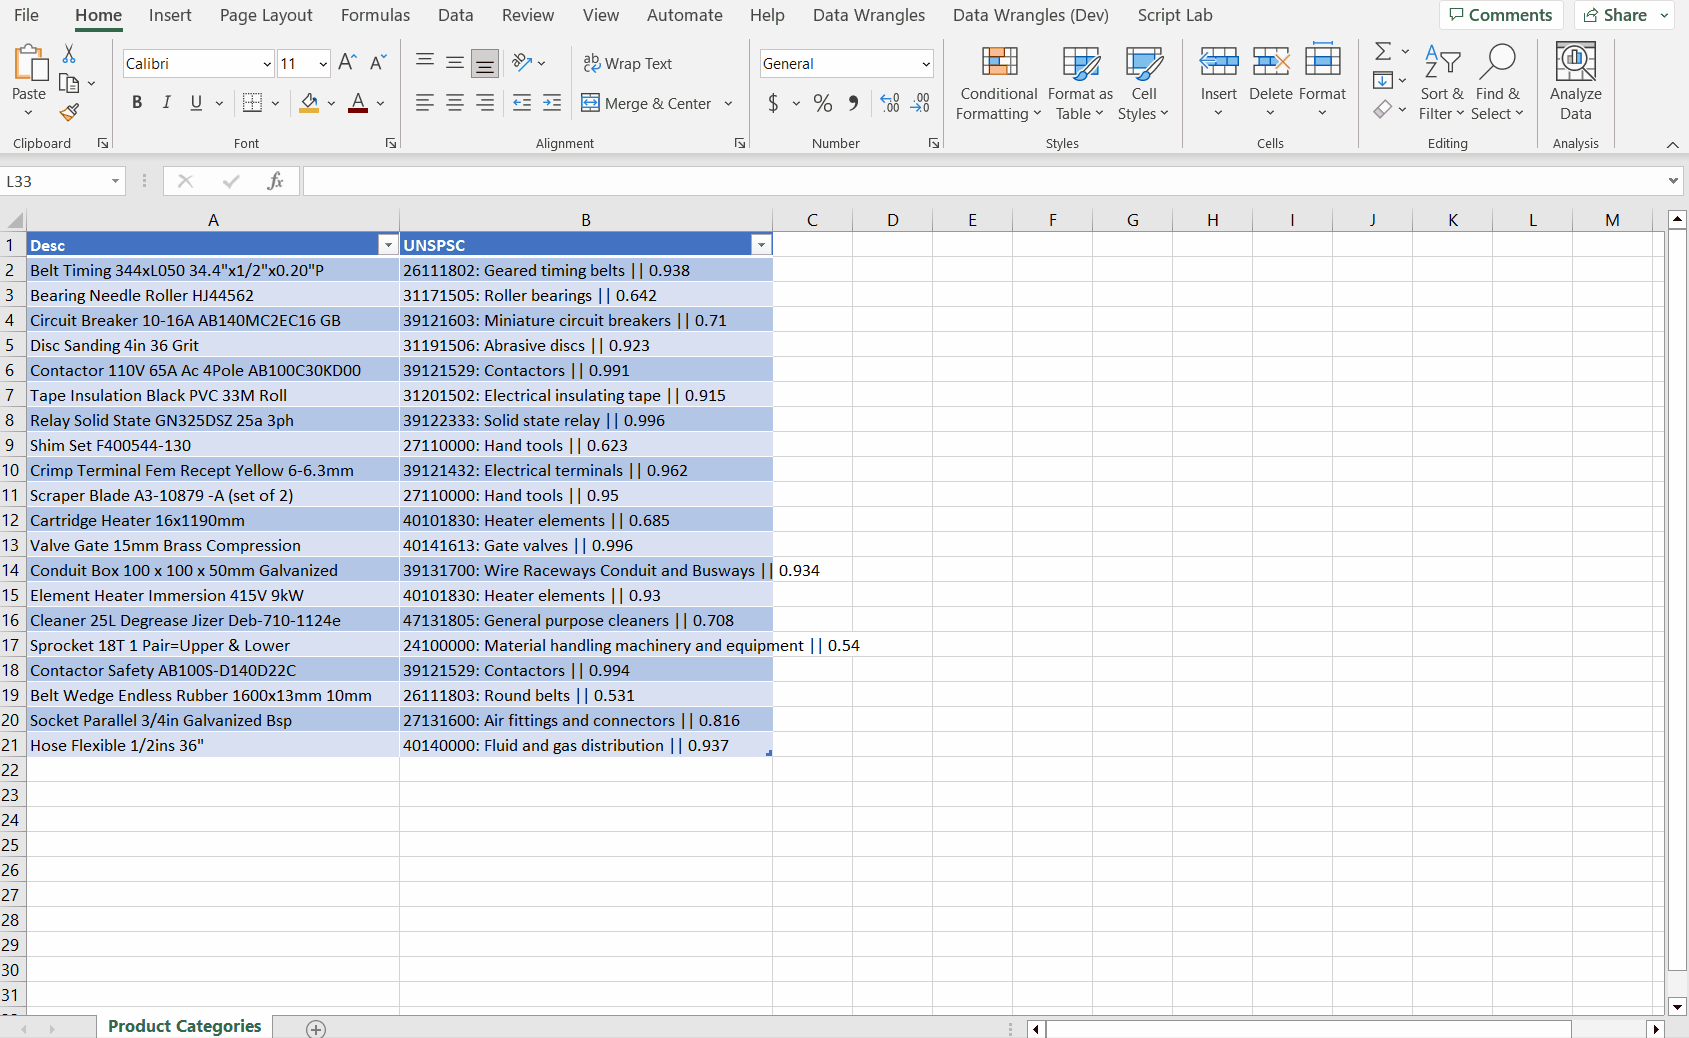
Task: Click the Copy icon in Clipboard
Action: coord(69,83)
